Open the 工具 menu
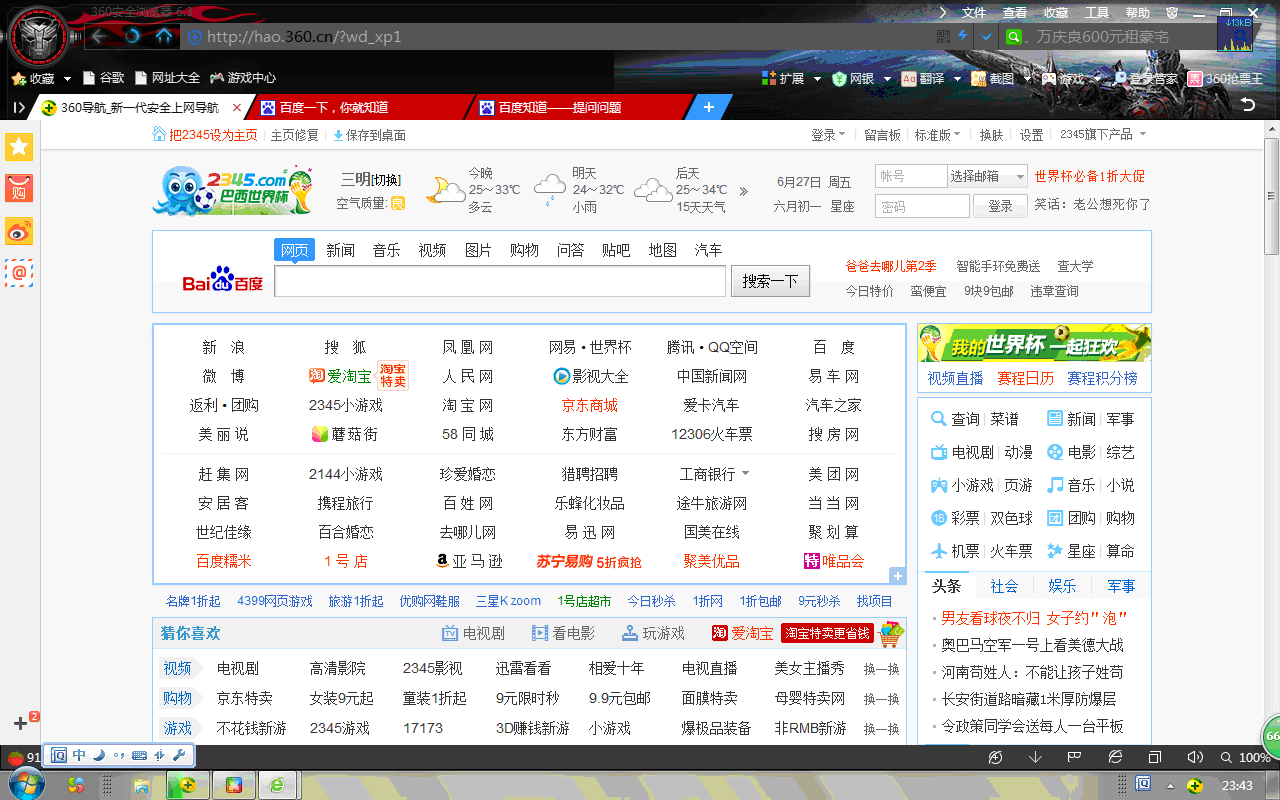The width and height of the screenshot is (1280, 800). coord(1097,13)
